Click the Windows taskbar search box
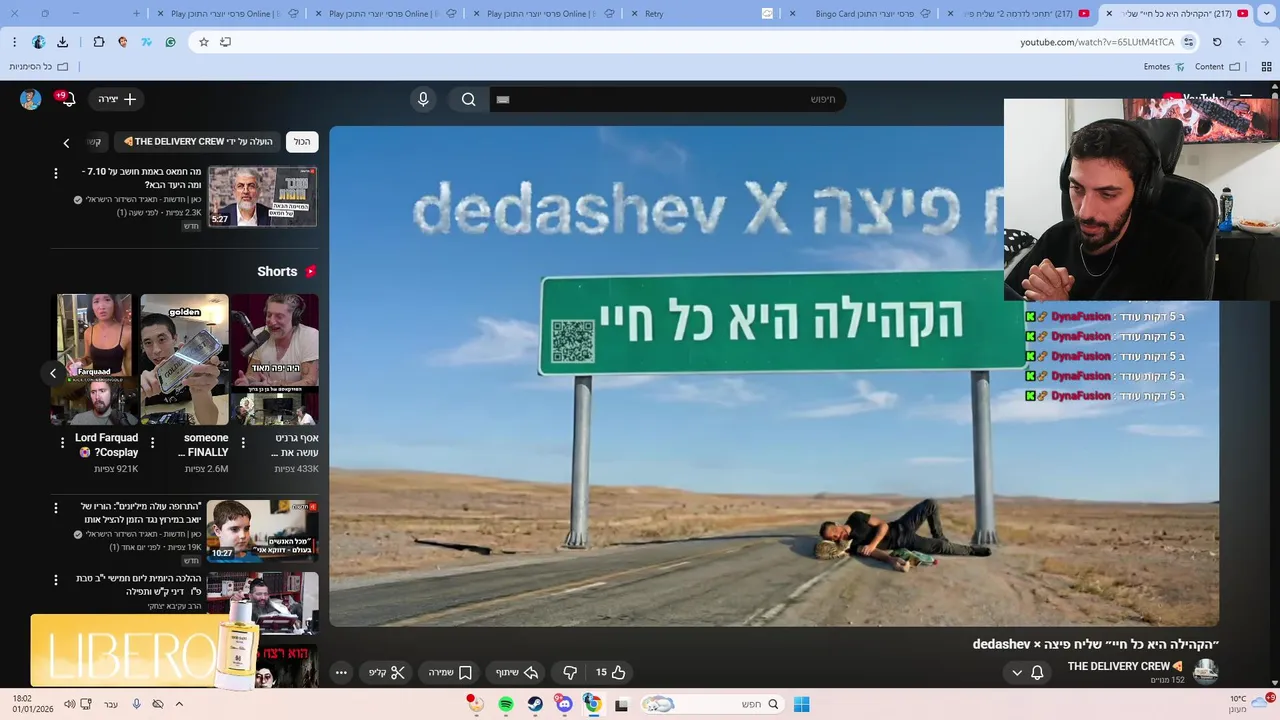 click(x=712, y=704)
